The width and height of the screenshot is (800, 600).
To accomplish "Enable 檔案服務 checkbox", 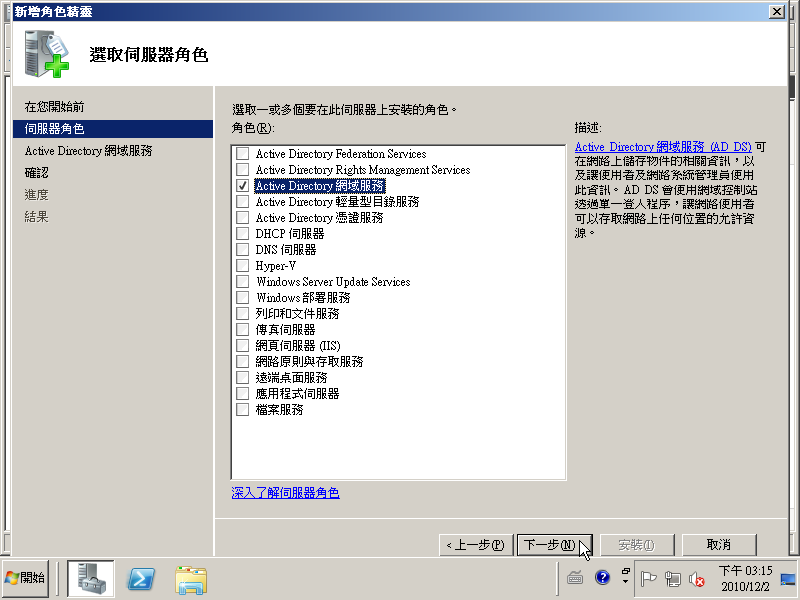I will pyautogui.click(x=243, y=410).
